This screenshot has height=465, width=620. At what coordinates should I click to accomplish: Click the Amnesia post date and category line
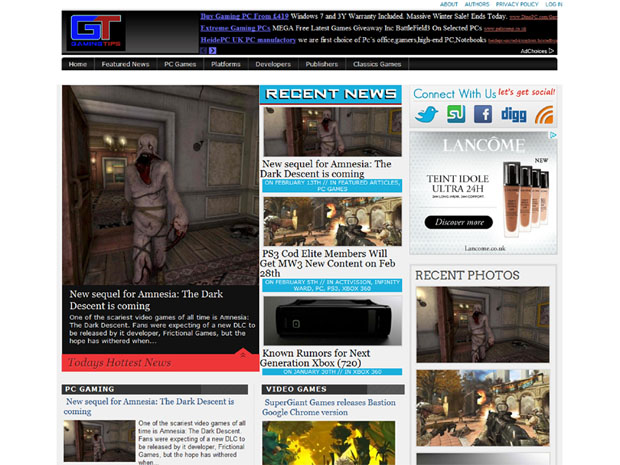click(x=332, y=186)
